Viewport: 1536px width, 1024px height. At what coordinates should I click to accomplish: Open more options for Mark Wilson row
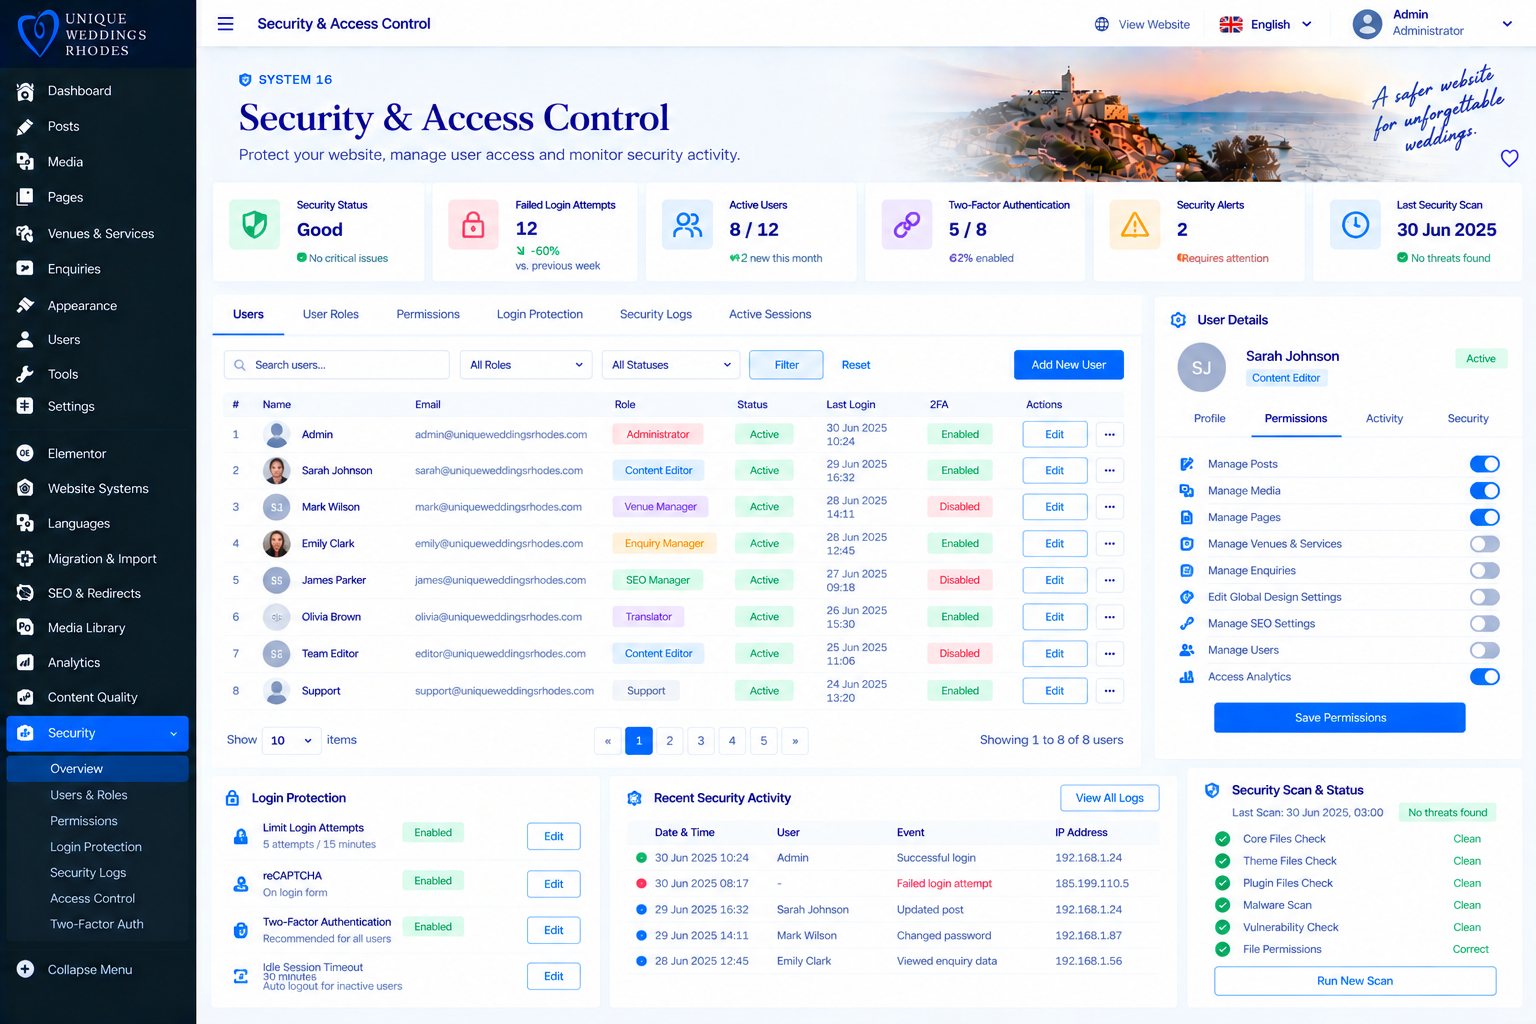click(x=1110, y=507)
